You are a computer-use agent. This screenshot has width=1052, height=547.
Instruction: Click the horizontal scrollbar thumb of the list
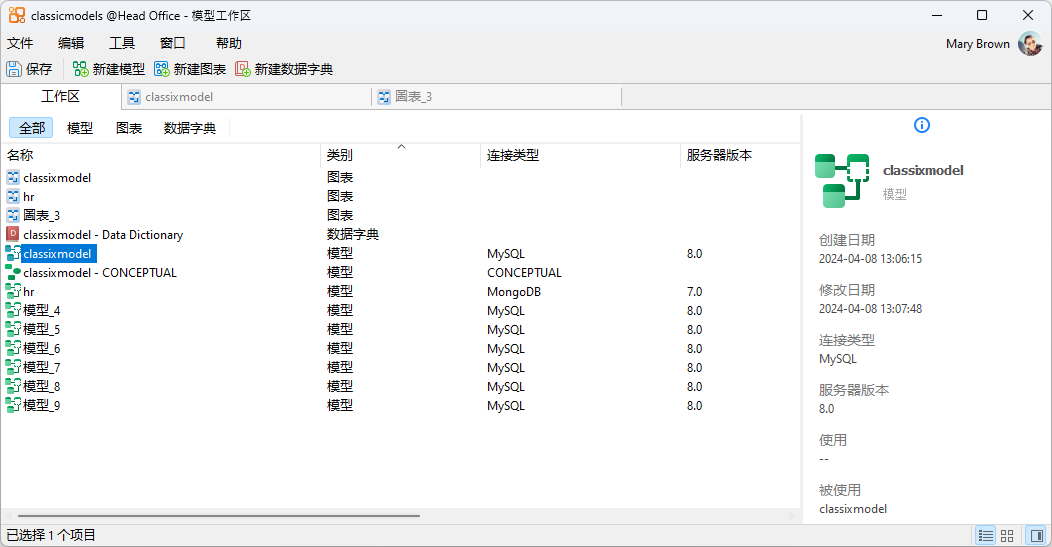click(x=219, y=516)
